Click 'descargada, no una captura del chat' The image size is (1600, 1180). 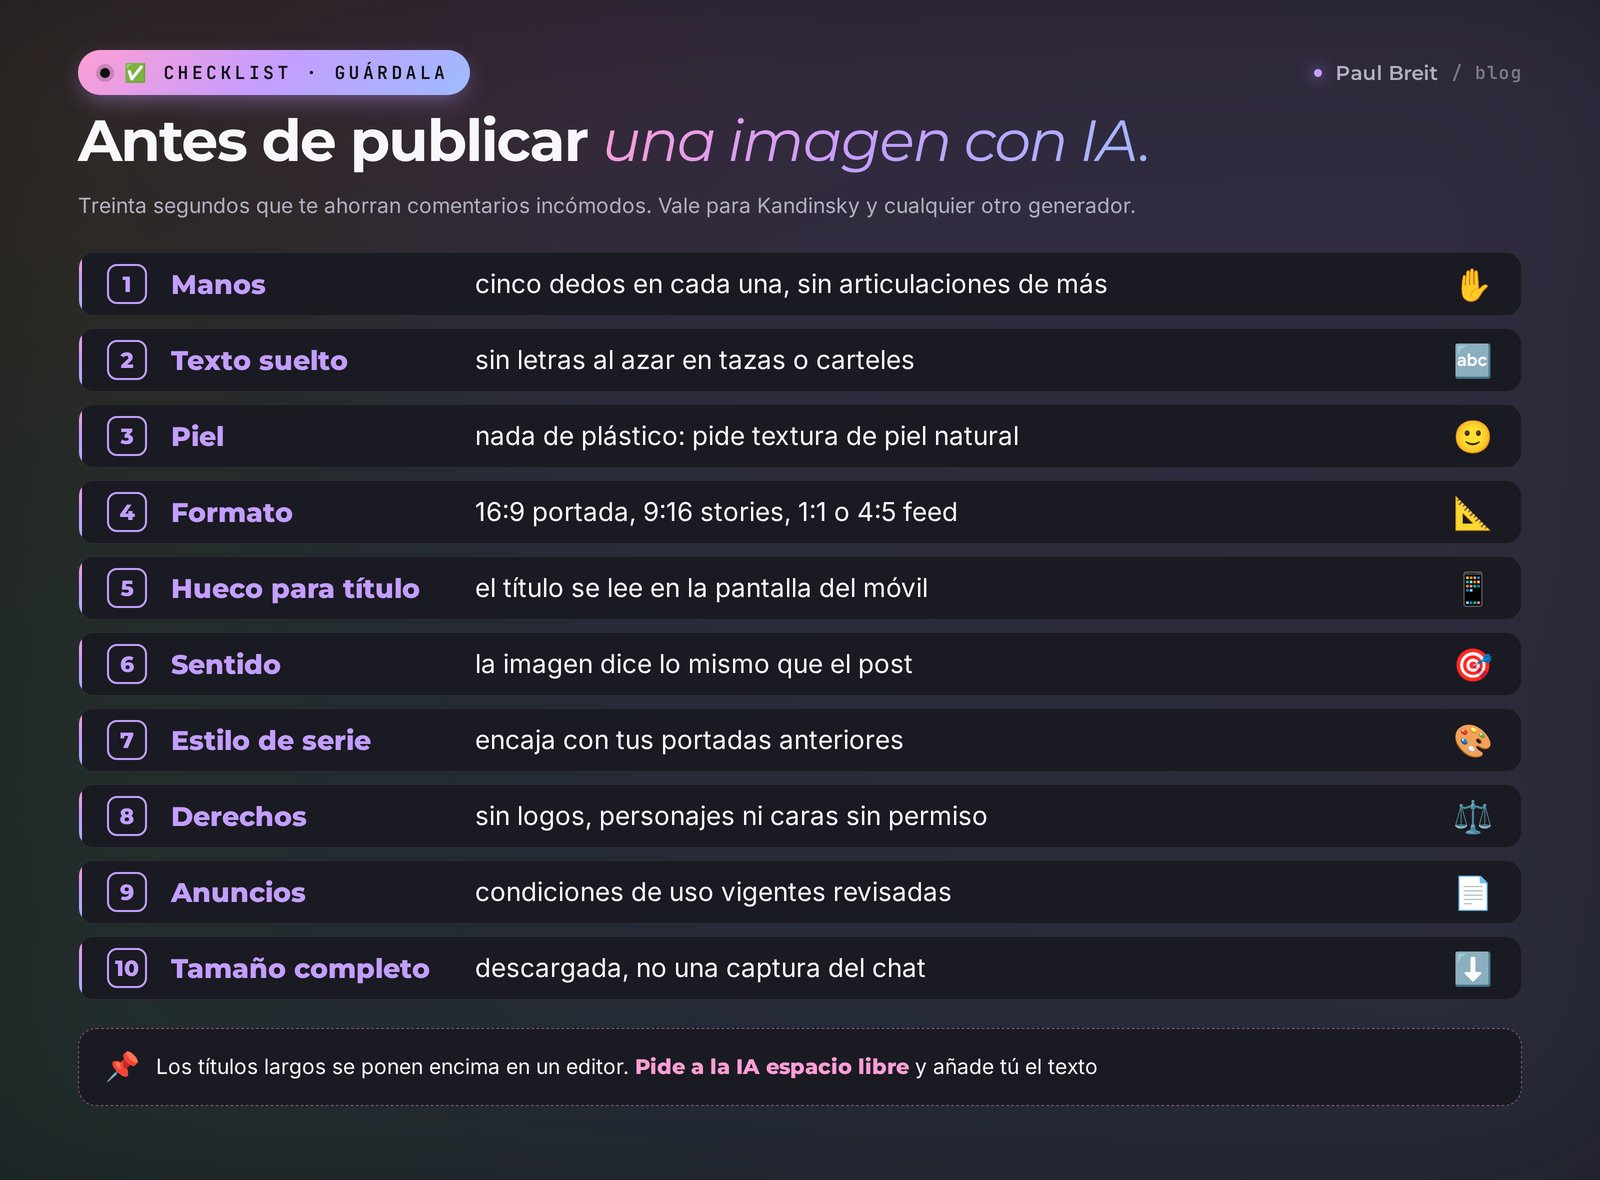click(x=700, y=968)
